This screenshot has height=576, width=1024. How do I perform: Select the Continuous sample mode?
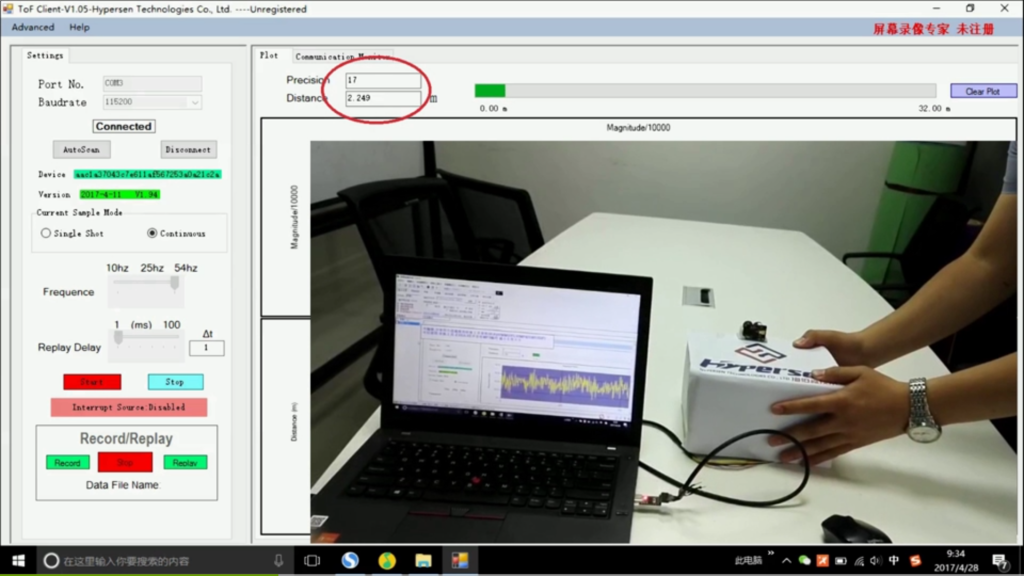[x=152, y=233]
